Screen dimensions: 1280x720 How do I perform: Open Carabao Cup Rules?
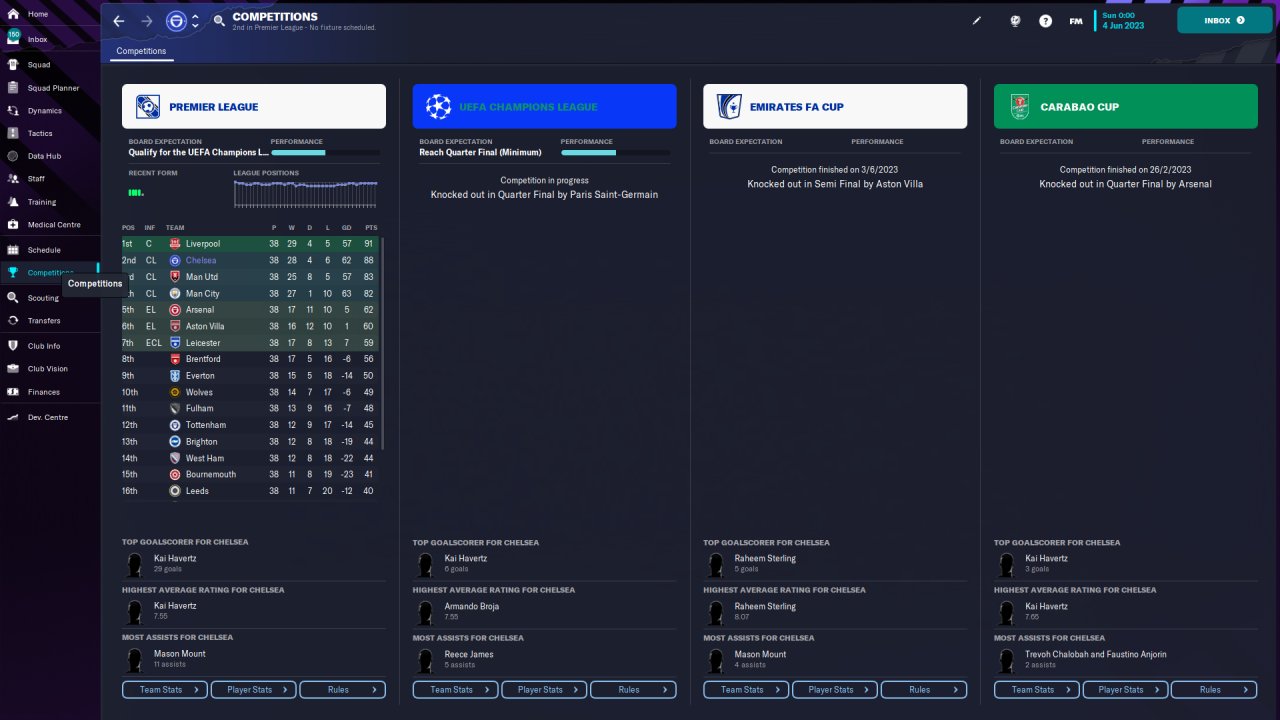[1214, 689]
